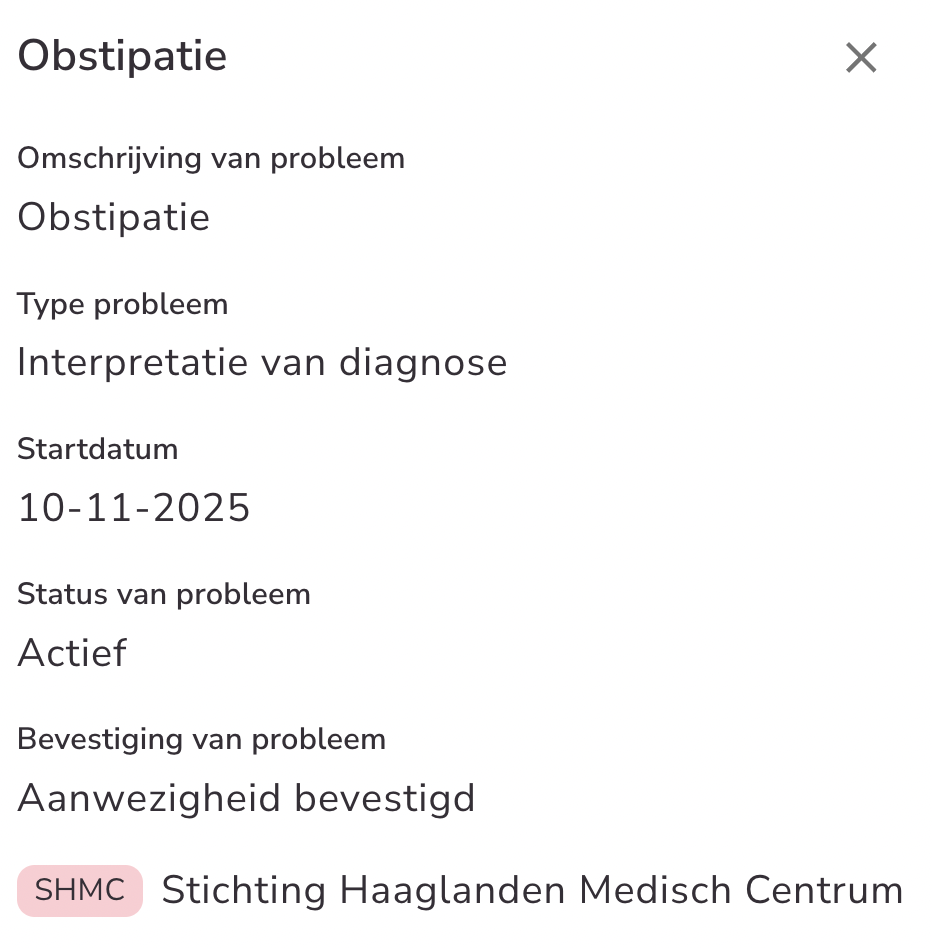Select the Omschrijving van probleem label
The width and height of the screenshot is (932, 948).
(211, 158)
